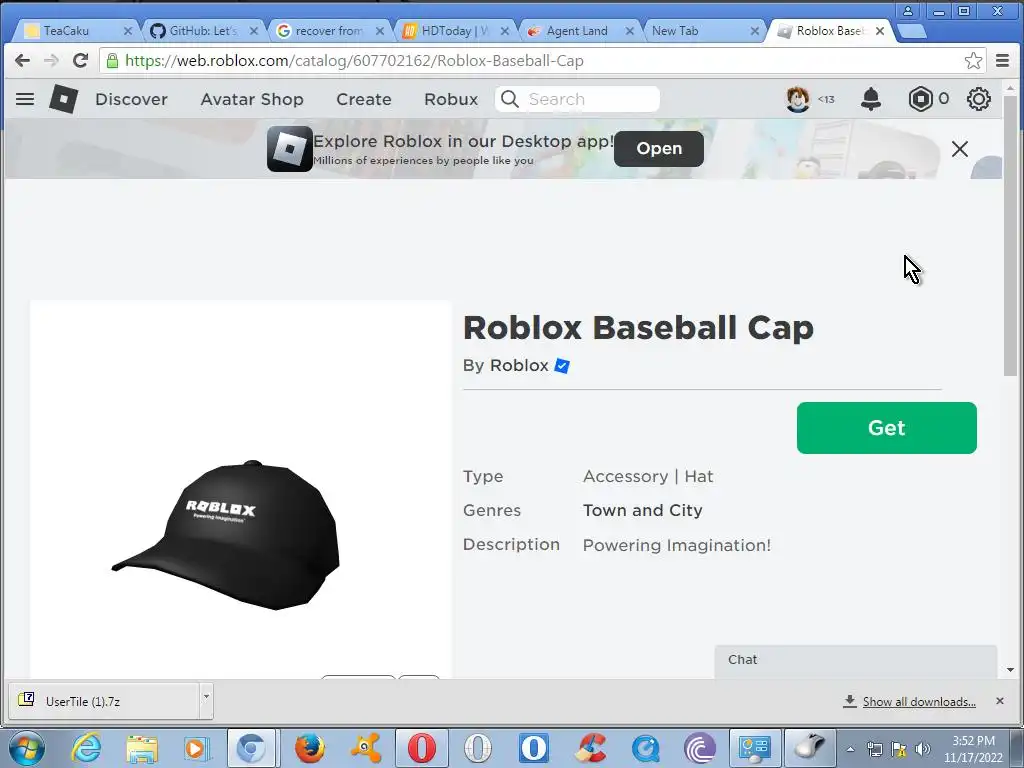Click Open in the Desktop app banner
Viewport: 1024px width, 768px height.
pos(659,149)
